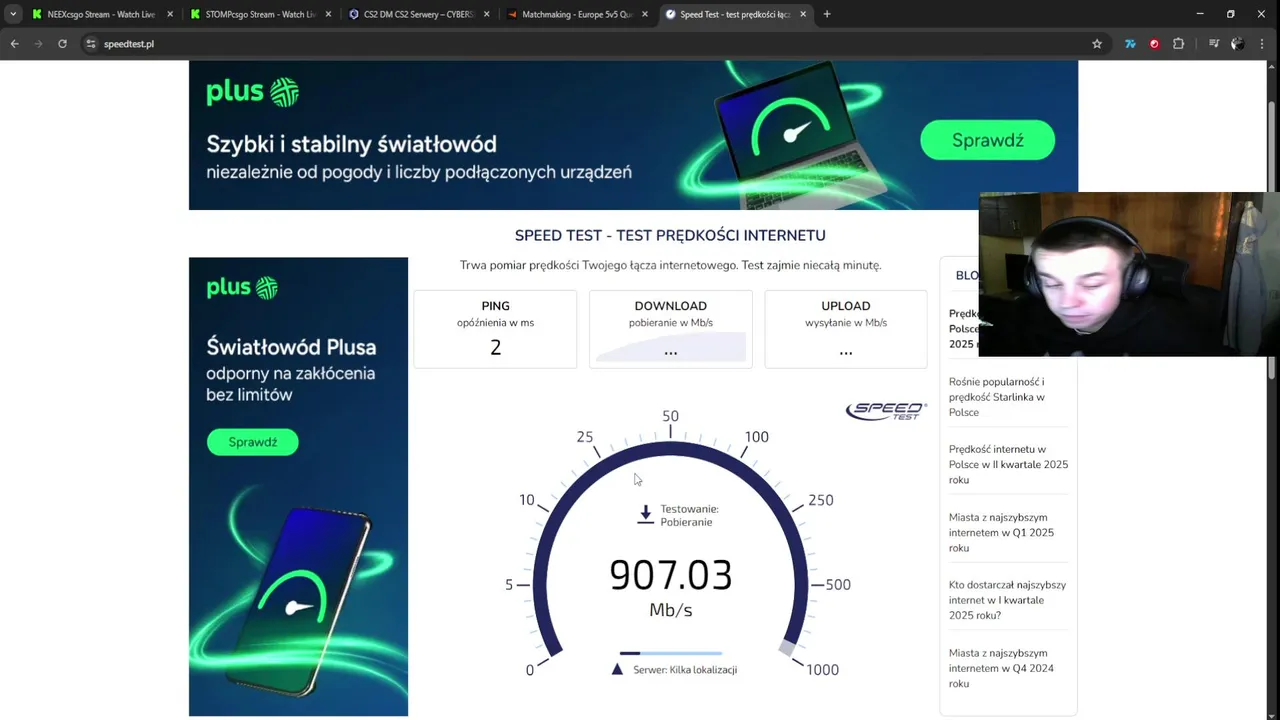1280x720 pixels.
Task: Click Sprawdź button in the side ad
Action: tap(252, 442)
